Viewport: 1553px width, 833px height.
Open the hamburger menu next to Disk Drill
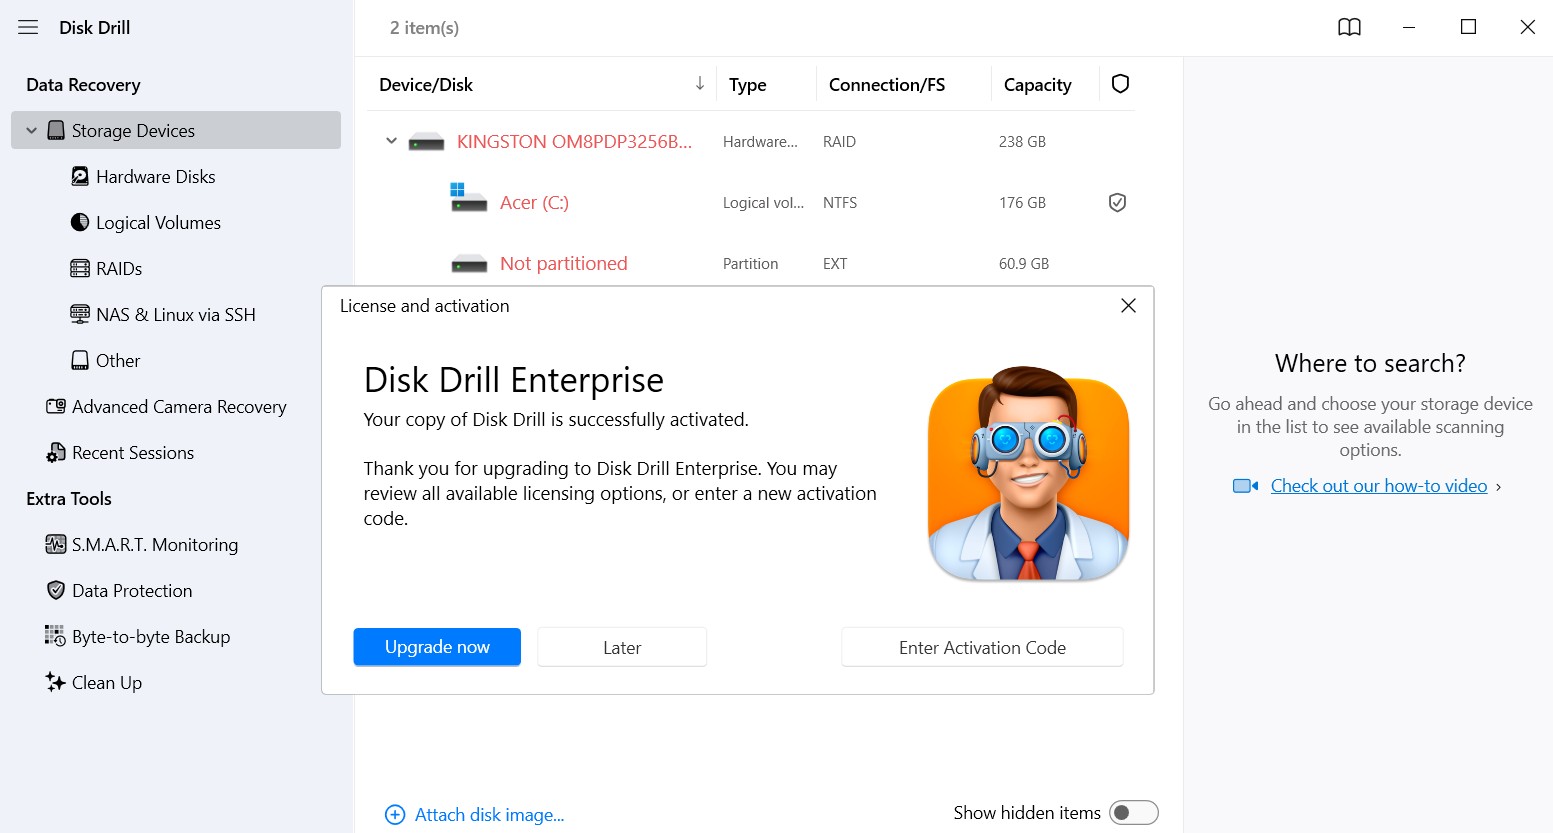coord(28,28)
